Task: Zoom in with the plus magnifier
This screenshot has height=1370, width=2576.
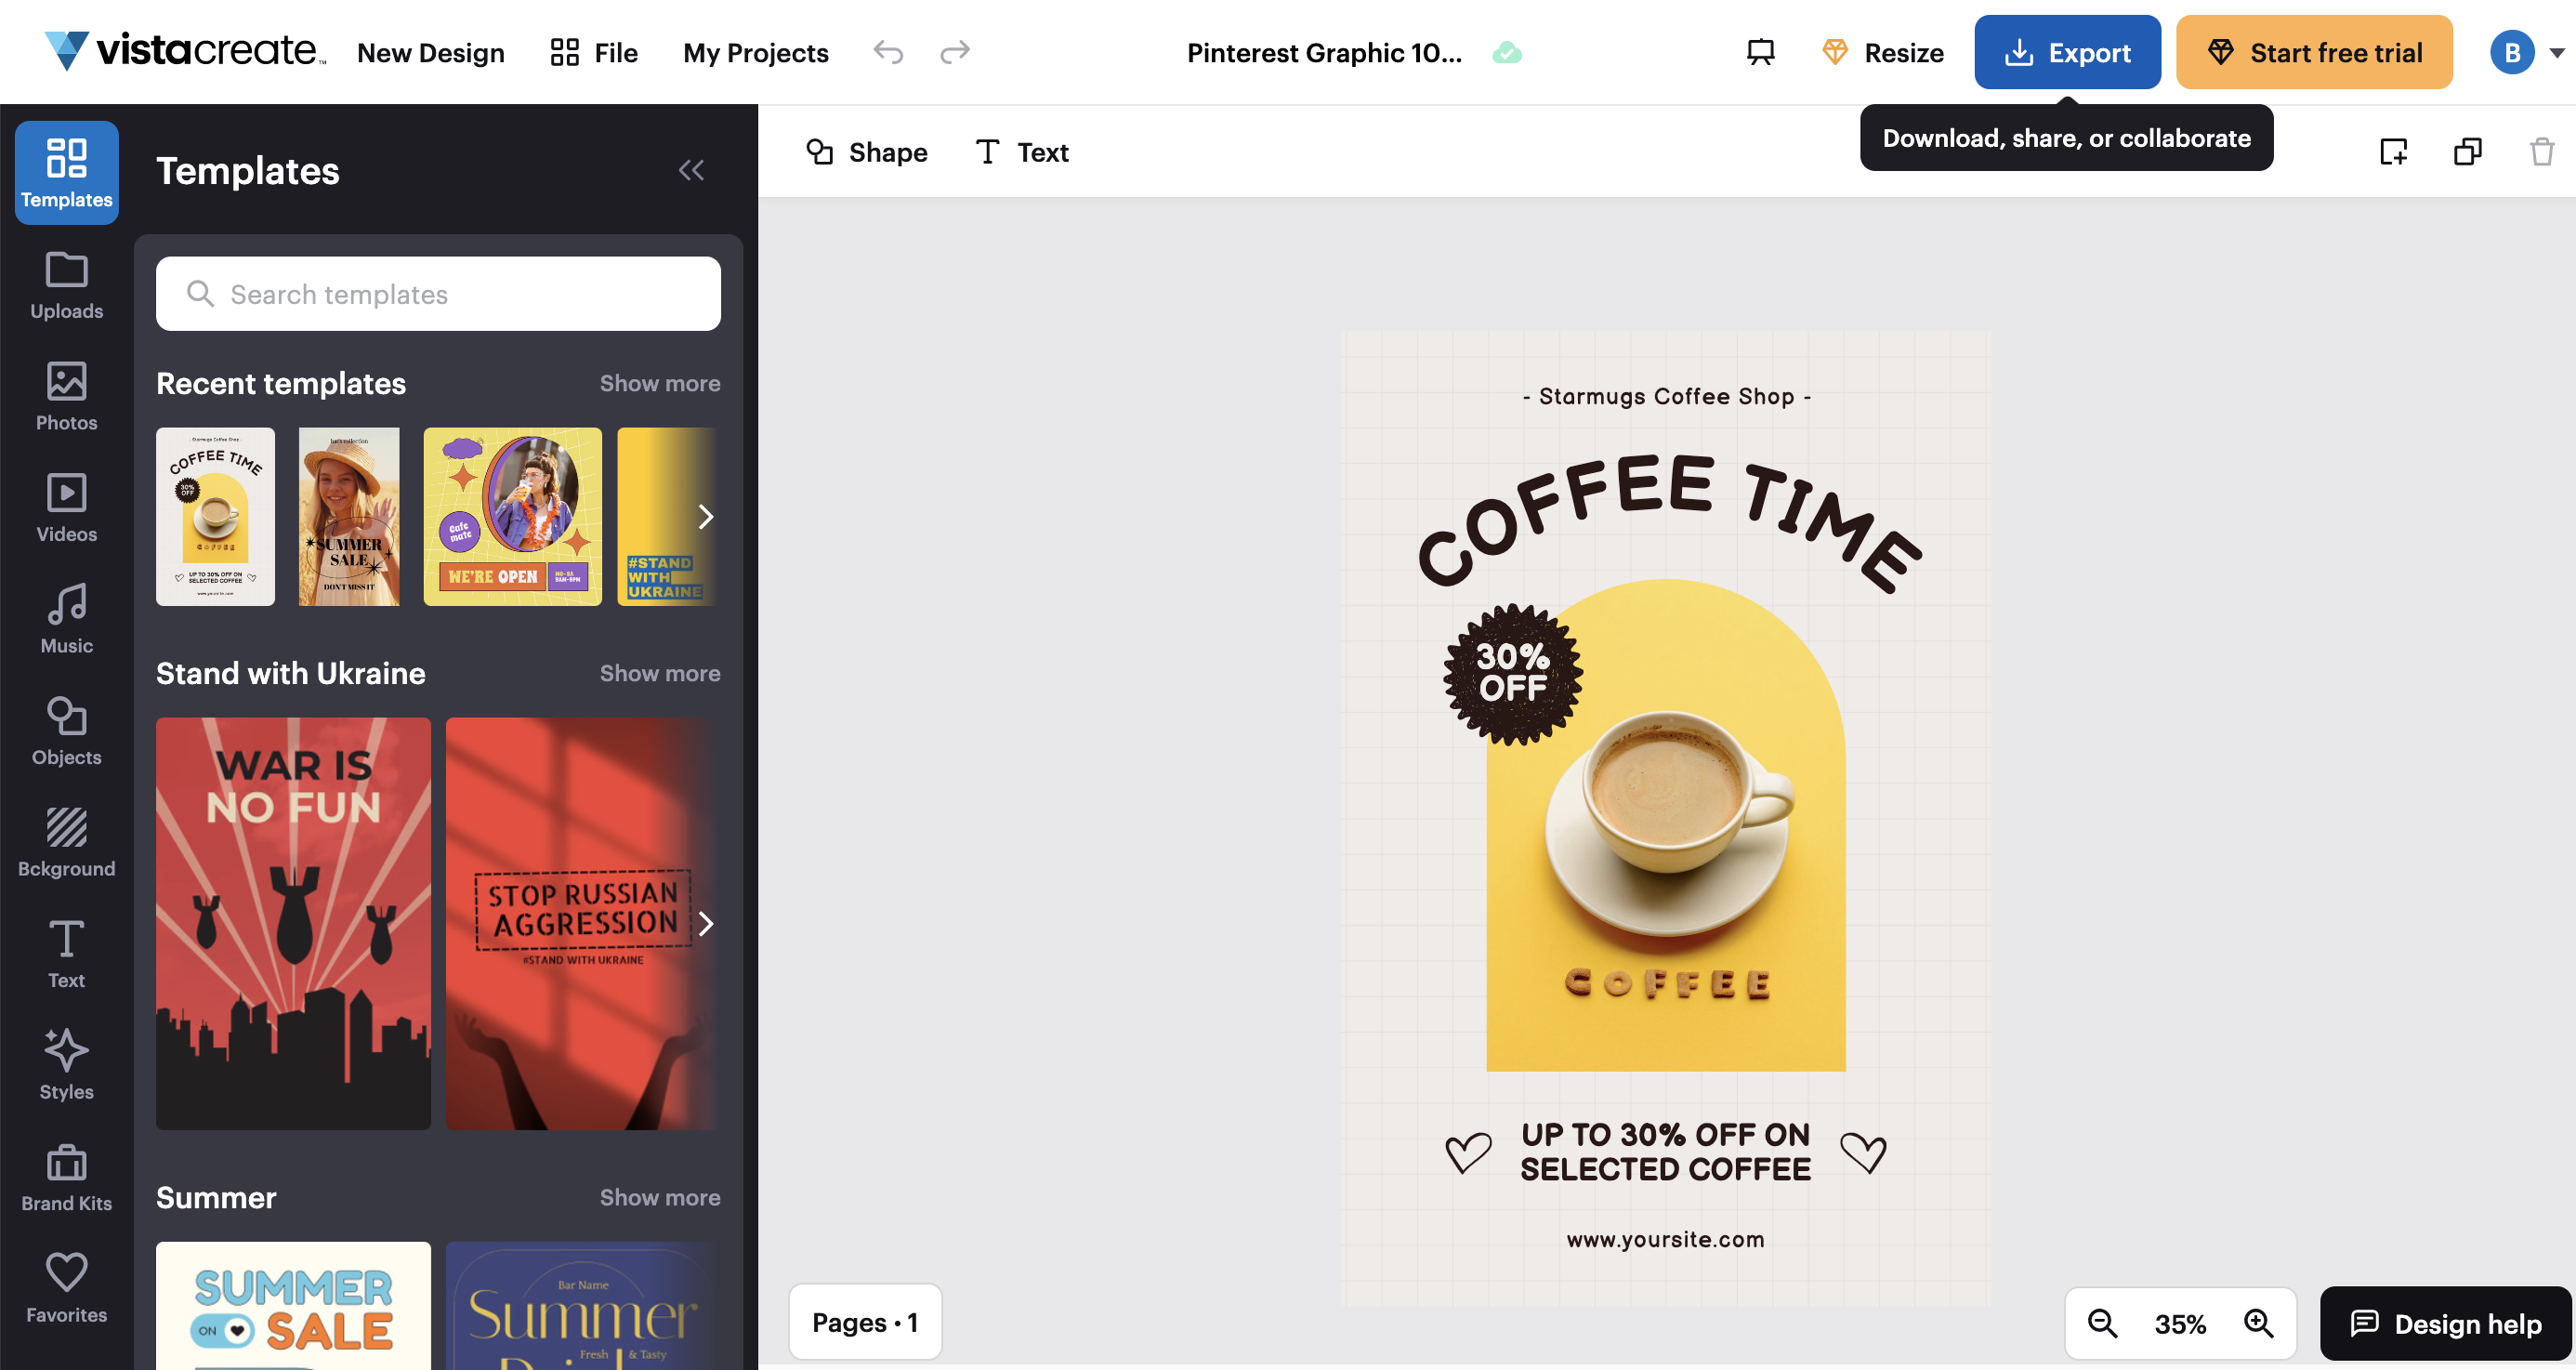Action: 2258,1323
